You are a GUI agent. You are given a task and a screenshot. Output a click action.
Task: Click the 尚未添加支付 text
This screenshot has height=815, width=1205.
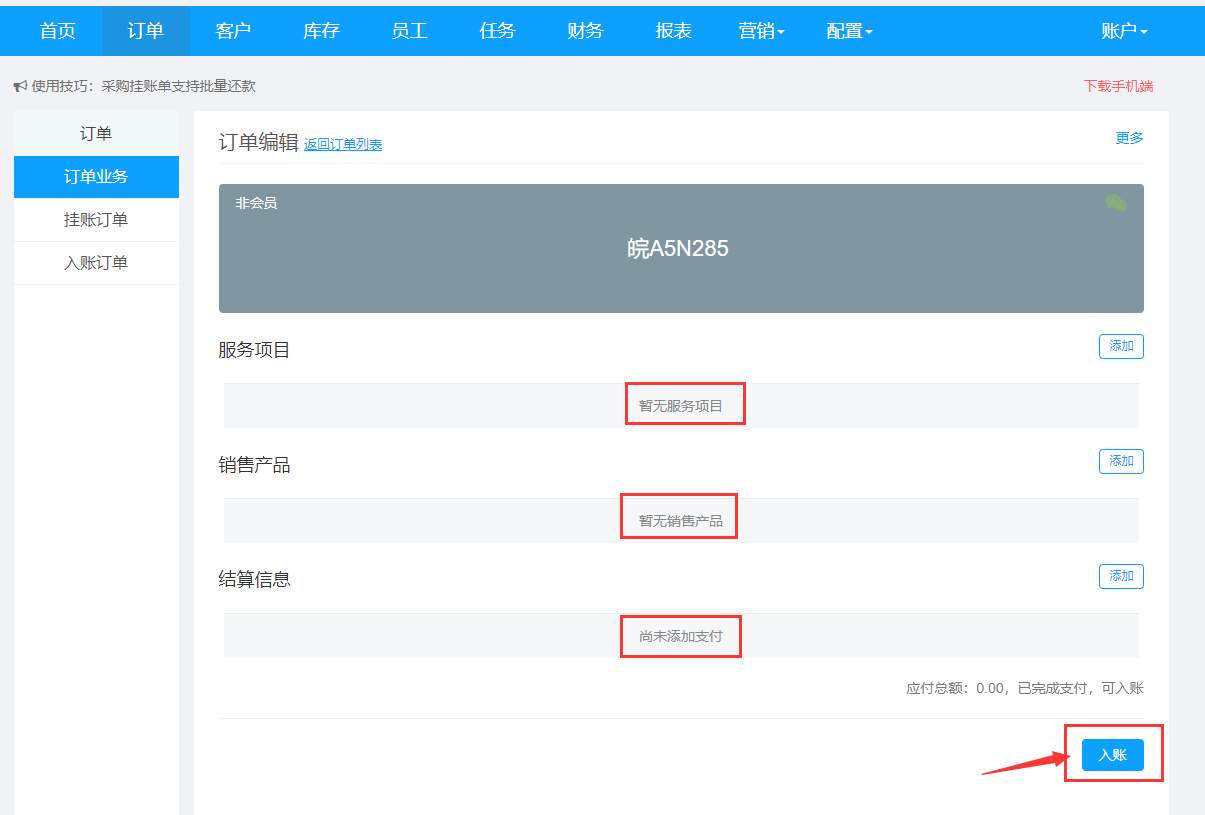[x=681, y=636]
